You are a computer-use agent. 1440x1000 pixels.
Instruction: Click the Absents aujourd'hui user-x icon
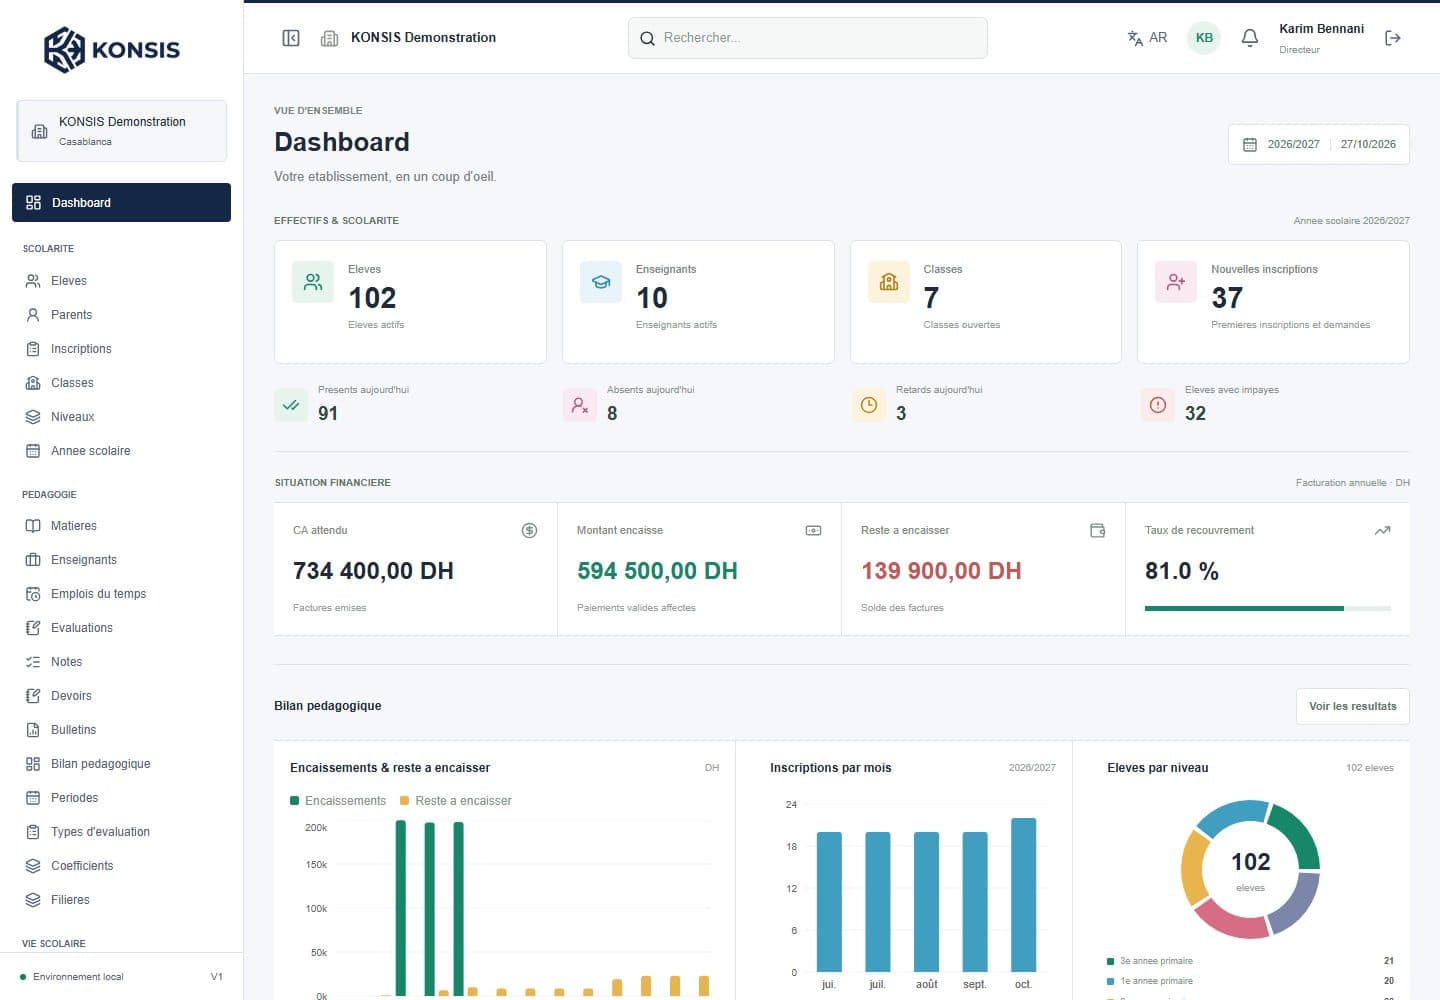tap(580, 405)
